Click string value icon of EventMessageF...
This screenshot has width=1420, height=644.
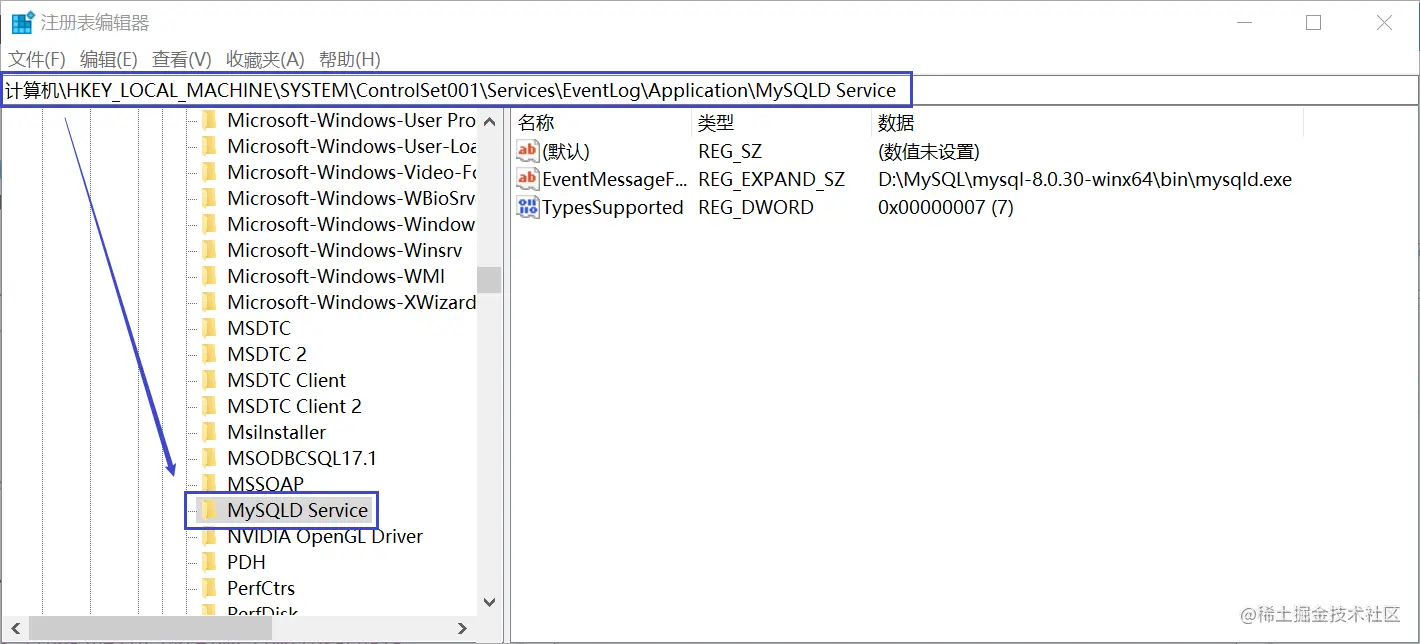point(527,179)
